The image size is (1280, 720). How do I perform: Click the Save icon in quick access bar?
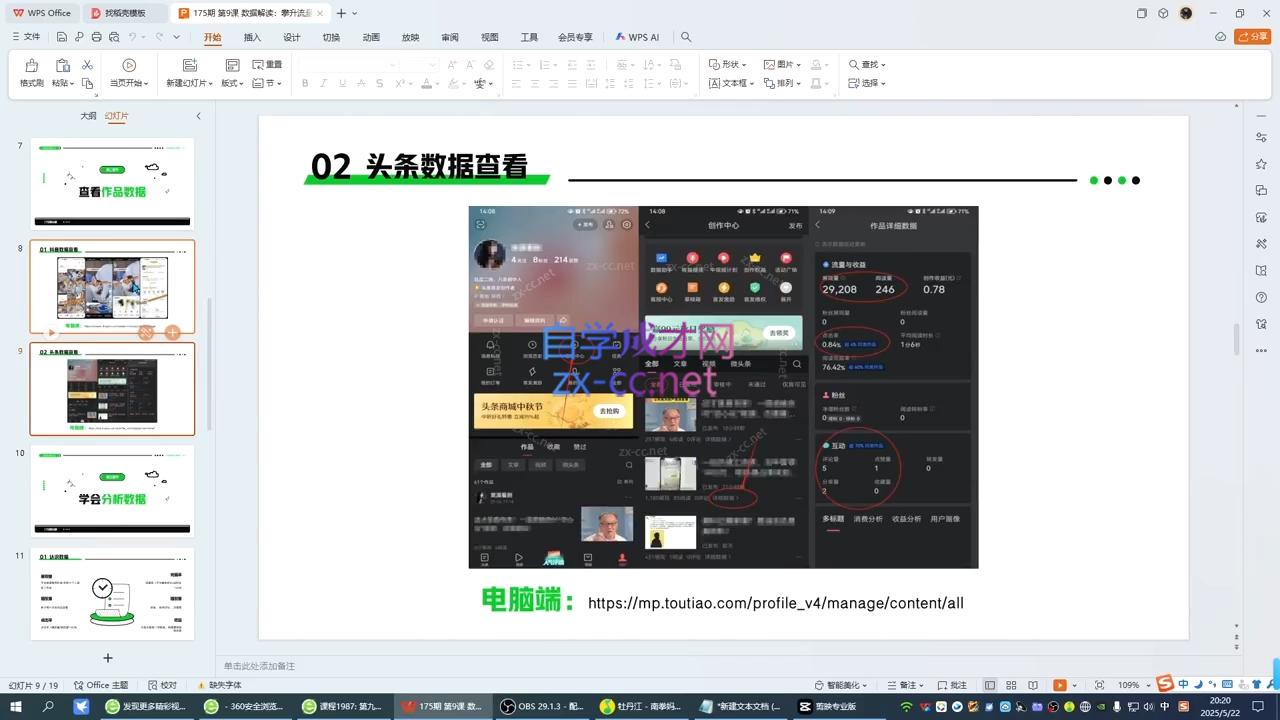(x=62, y=37)
